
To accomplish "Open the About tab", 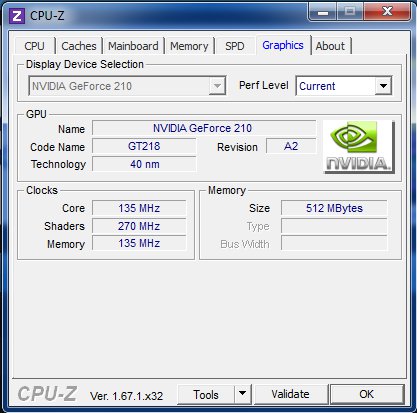I will (x=330, y=46).
